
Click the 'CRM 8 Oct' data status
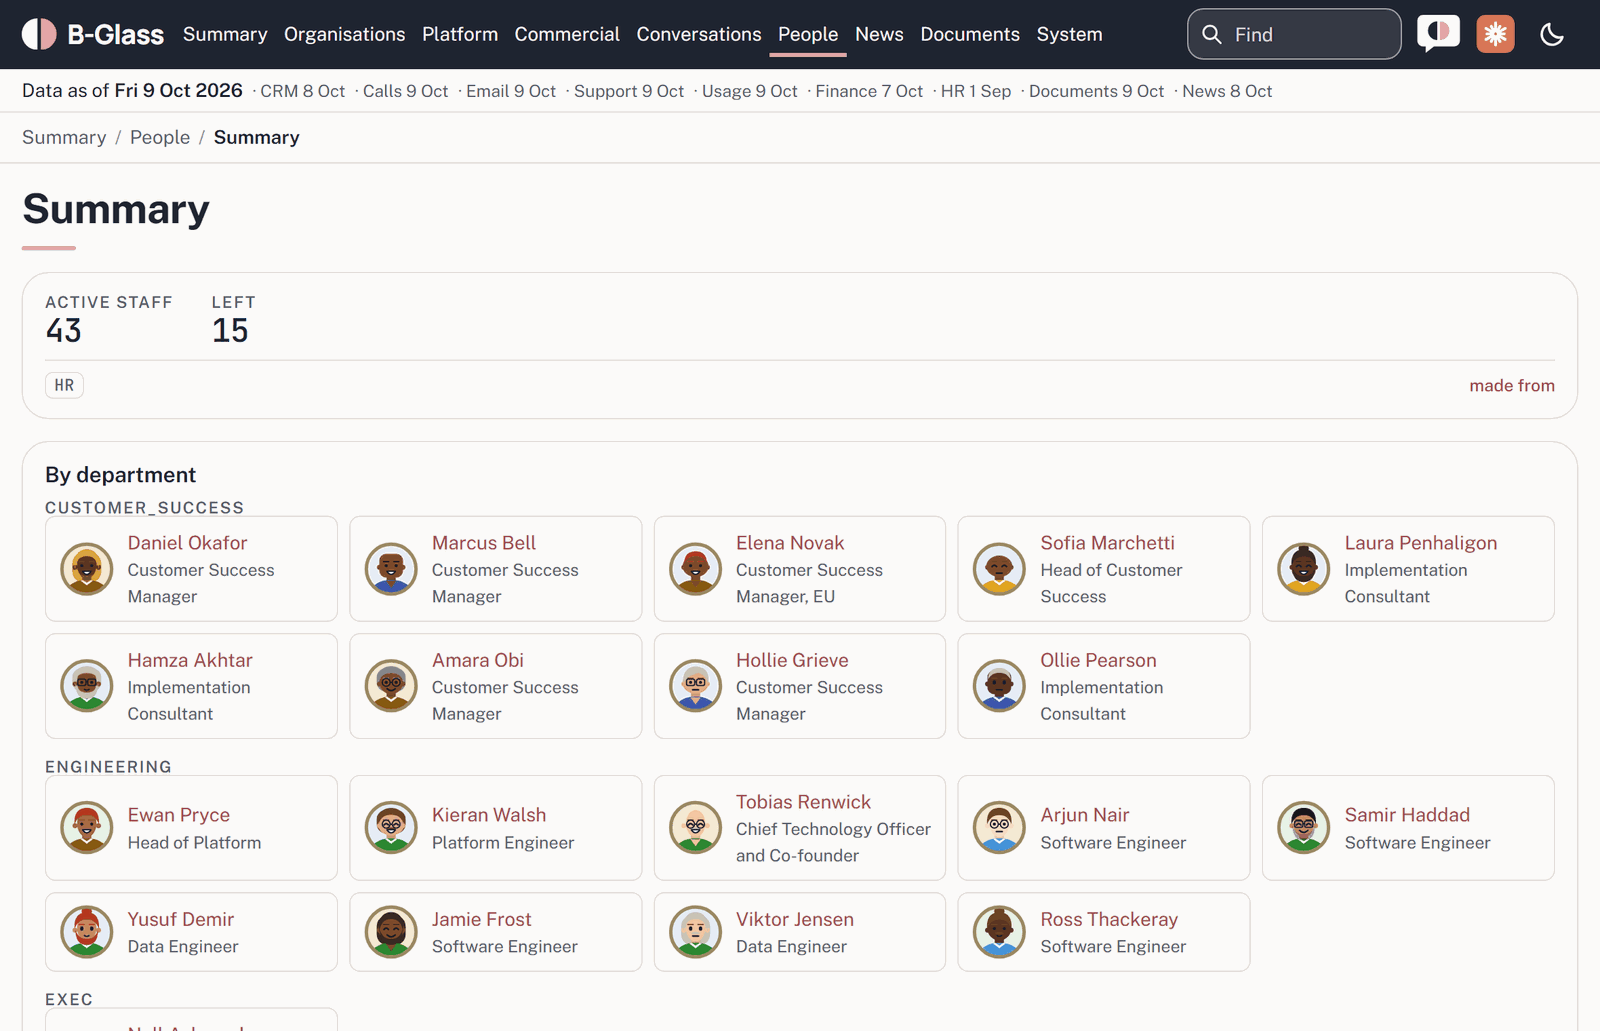[x=302, y=91]
